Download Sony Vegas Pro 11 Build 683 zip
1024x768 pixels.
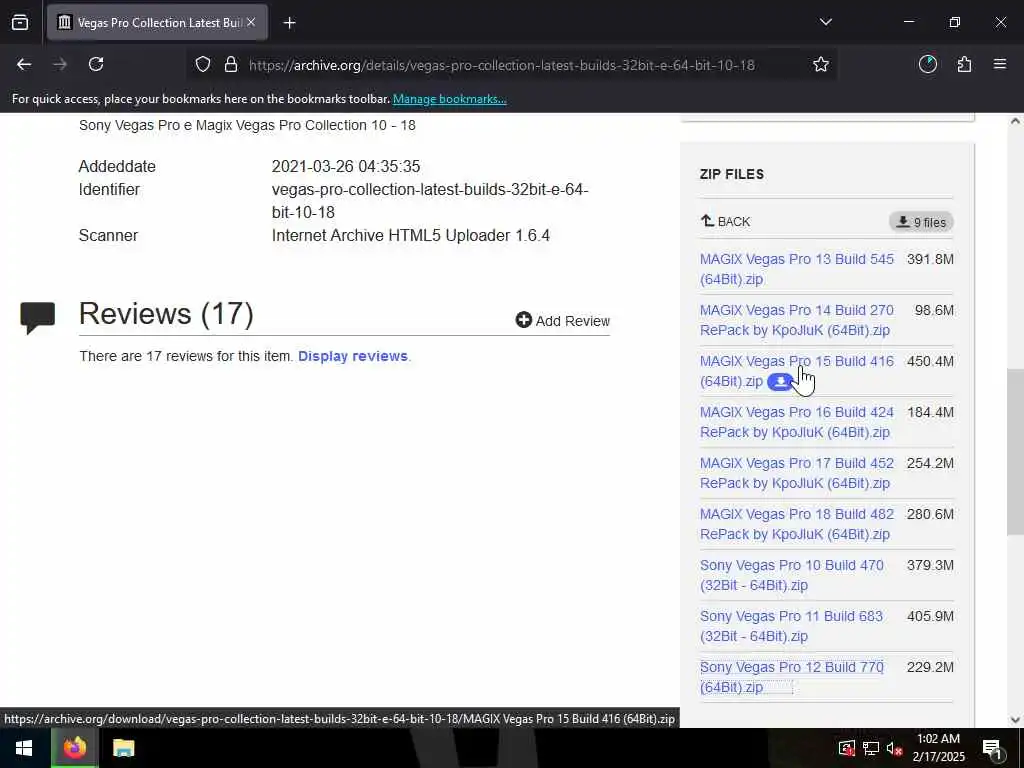click(x=792, y=626)
